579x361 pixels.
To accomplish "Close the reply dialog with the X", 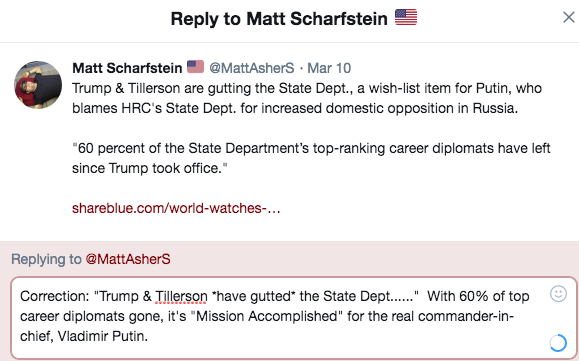I will (x=569, y=17).
